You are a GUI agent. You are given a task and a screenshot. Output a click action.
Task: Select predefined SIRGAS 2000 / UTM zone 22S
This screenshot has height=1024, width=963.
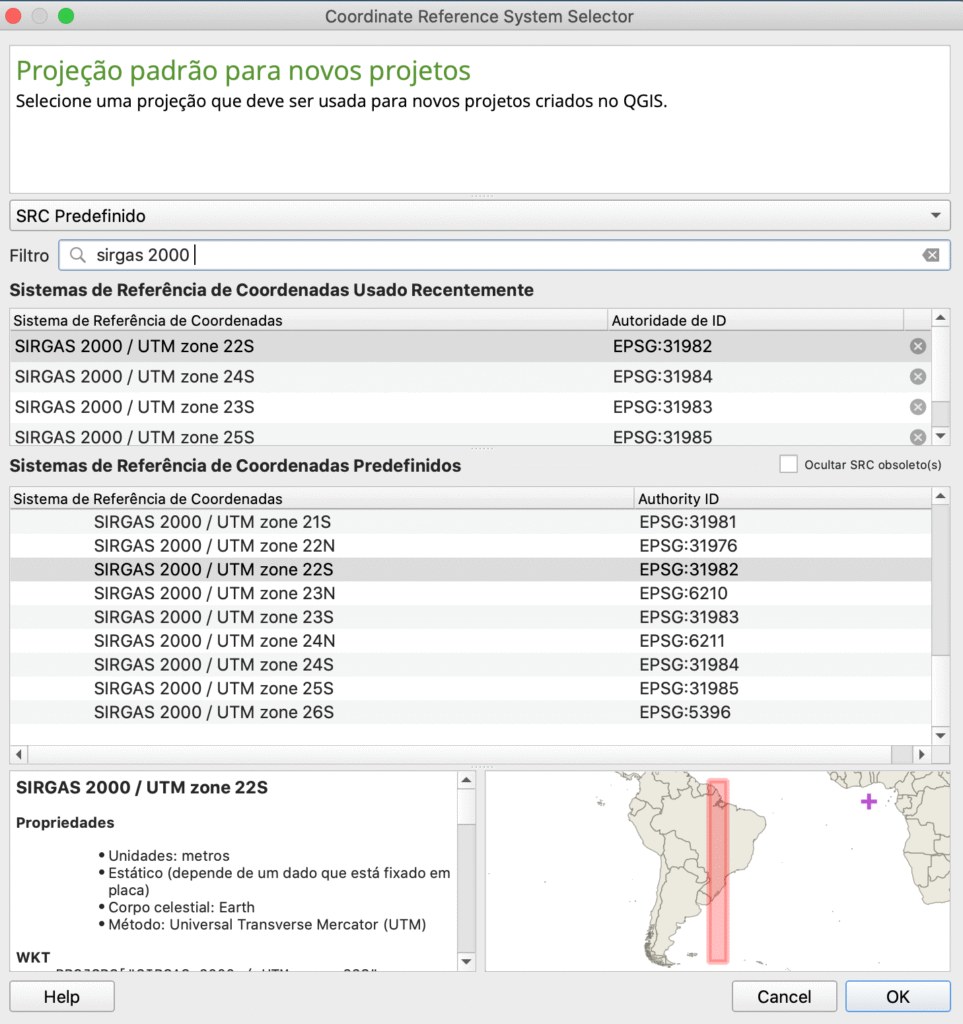point(470,569)
